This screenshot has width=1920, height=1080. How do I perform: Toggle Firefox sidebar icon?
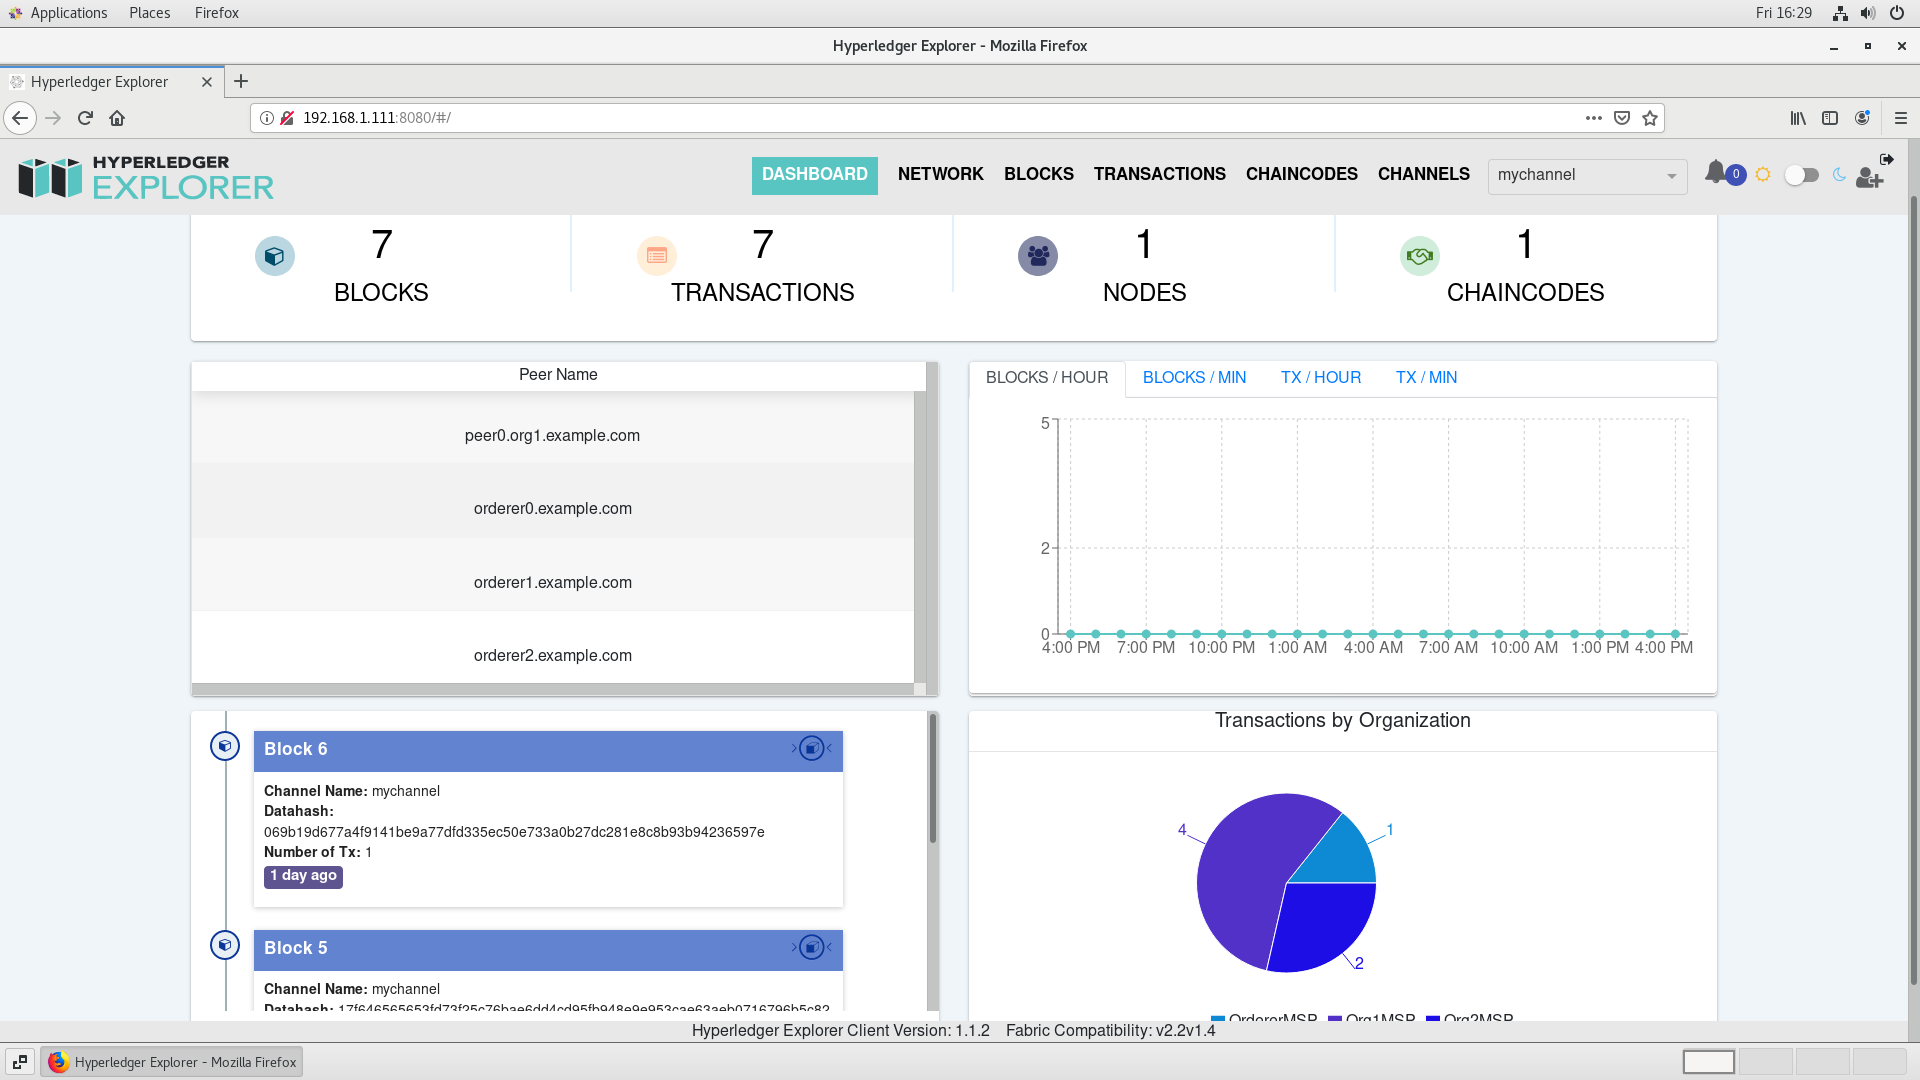point(1830,118)
